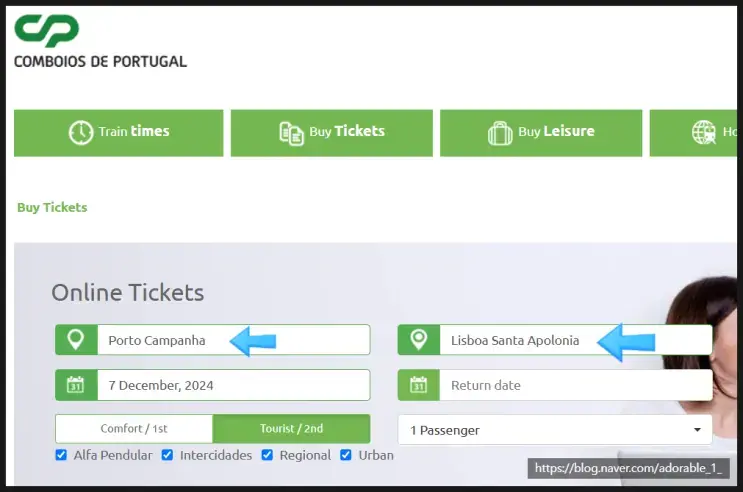Click the suitcase icon in Buy Leisure
This screenshot has width=743, height=492.
tap(500, 133)
